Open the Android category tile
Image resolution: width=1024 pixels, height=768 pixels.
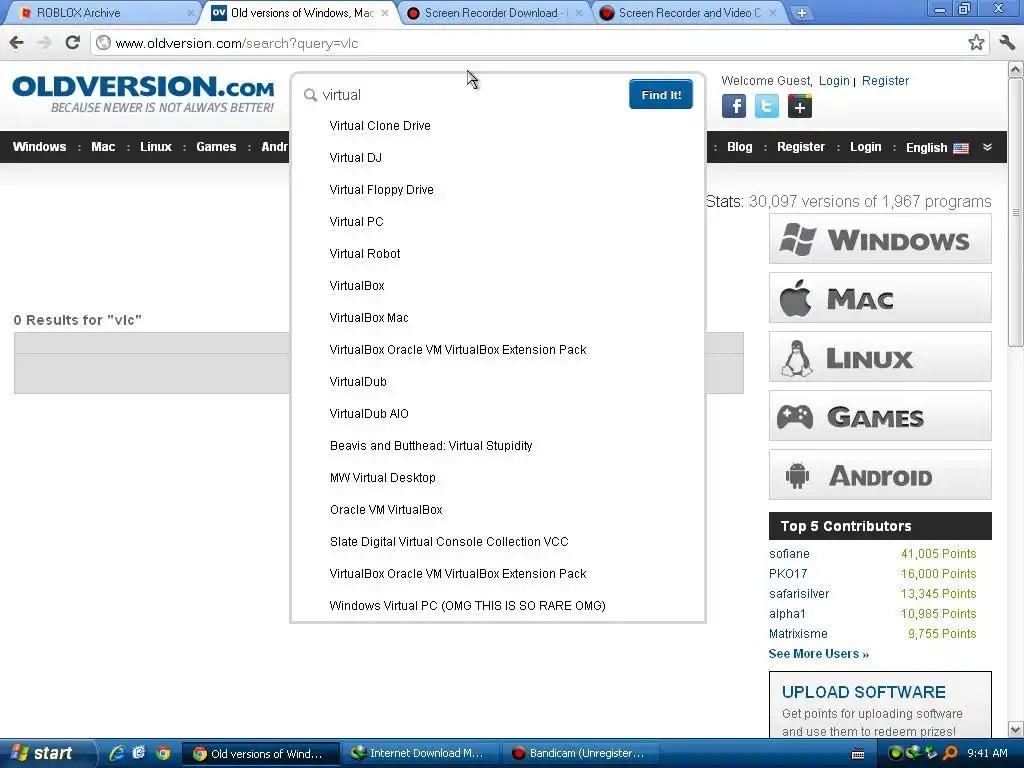[x=880, y=475]
